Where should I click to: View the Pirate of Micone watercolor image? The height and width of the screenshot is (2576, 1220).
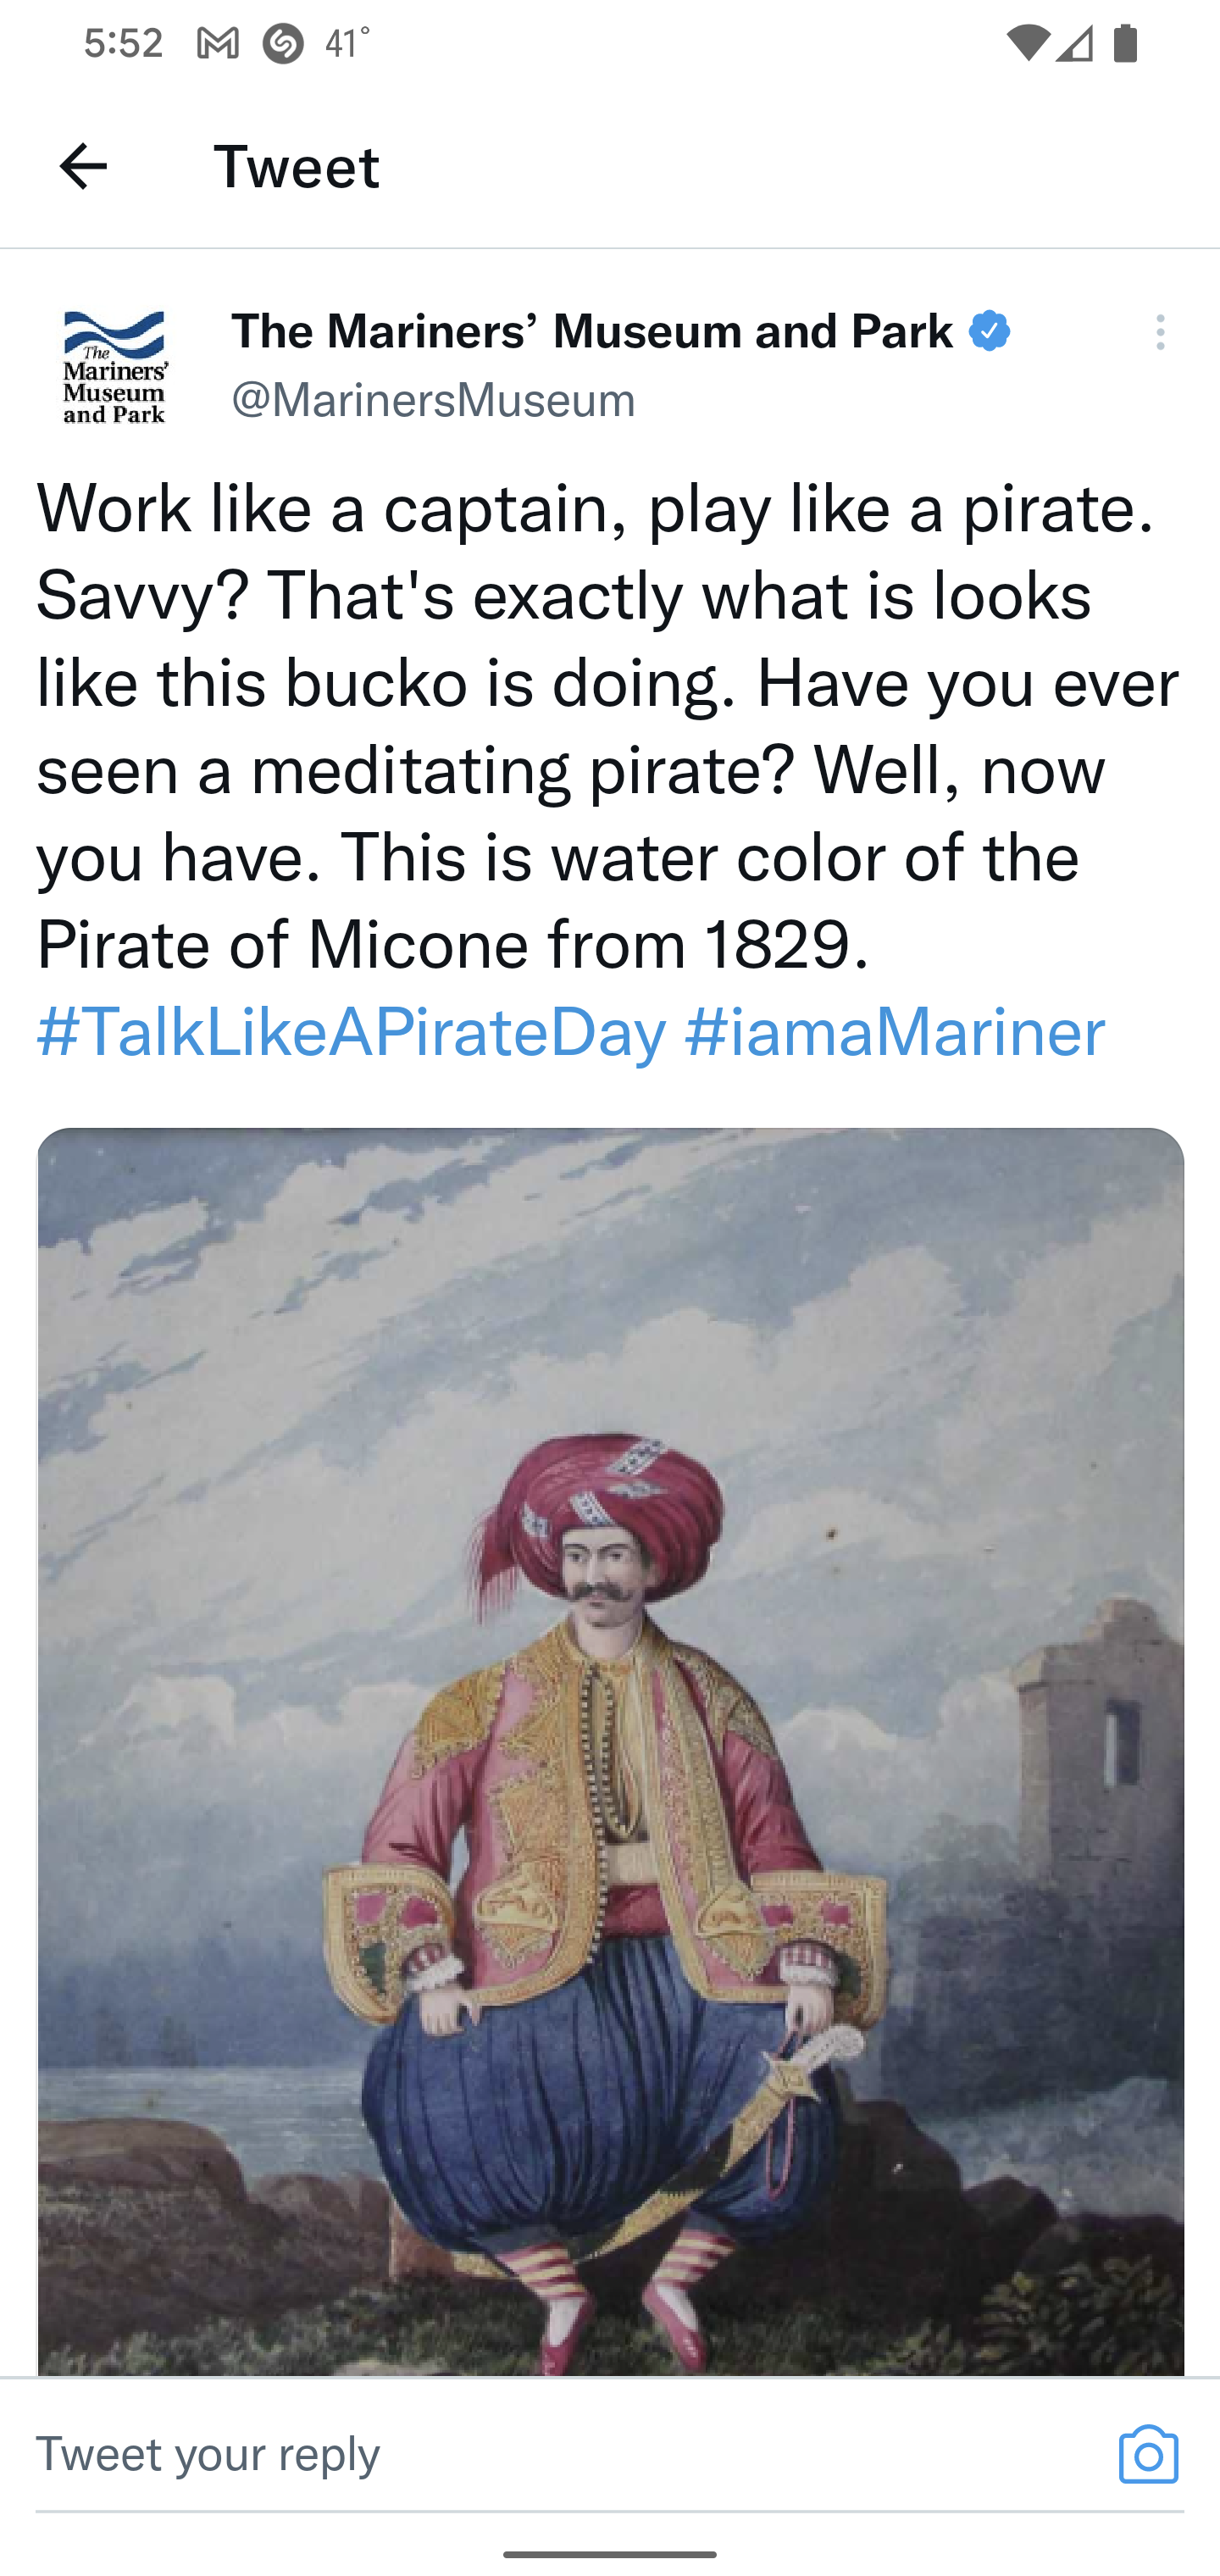tap(610, 1750)
